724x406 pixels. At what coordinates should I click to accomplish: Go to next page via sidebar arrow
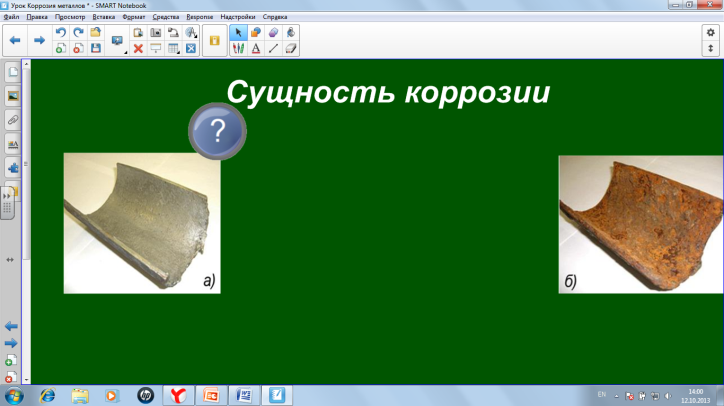pos(11,343)
